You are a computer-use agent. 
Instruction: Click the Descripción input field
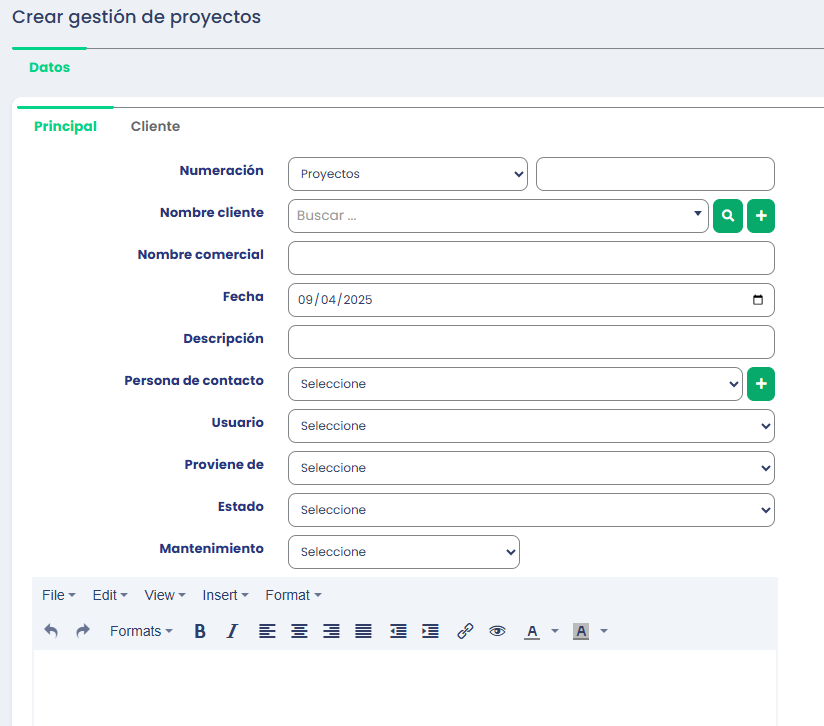531,342
